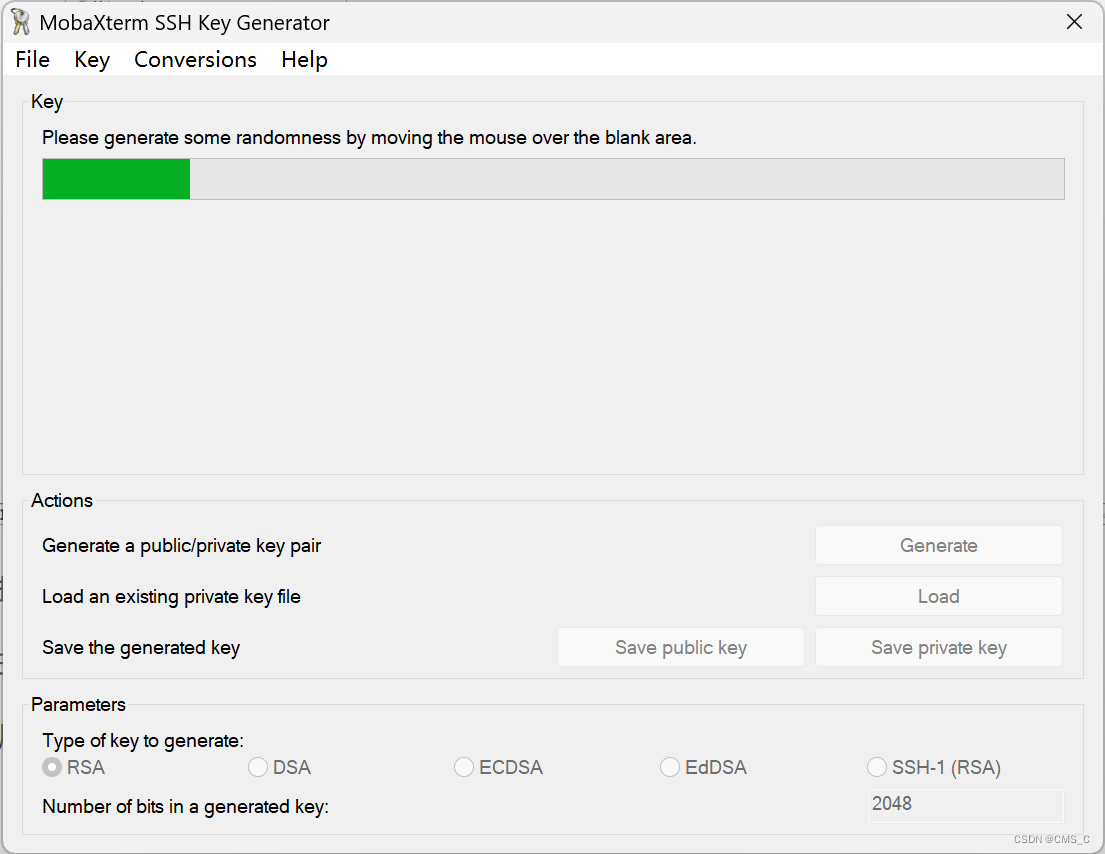Click the window title 'MobaXterm SSH Key Generator'
Screen dimensions: 1105x854
pyautogui.click(x=185, y=23)
